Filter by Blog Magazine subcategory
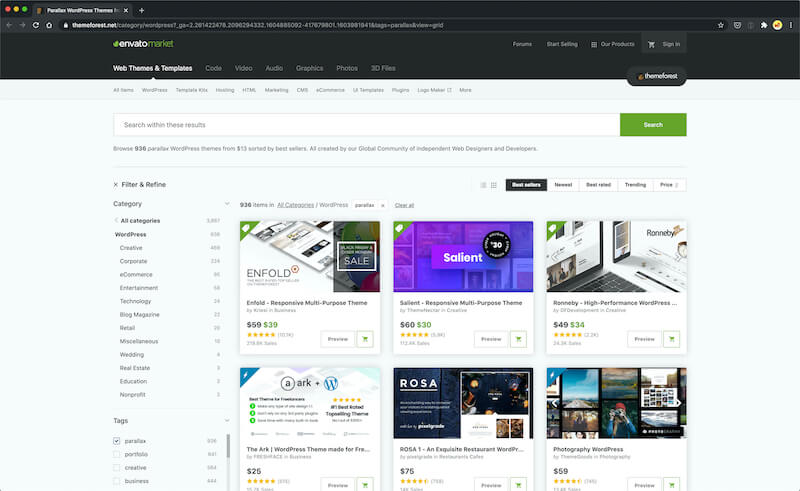Screen dimensions: 800x491 (x=139, y=314)
